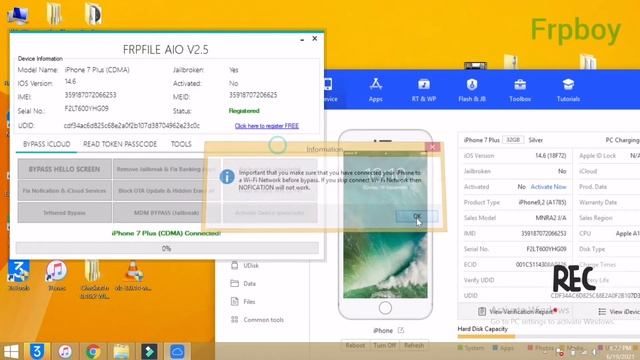Click the IMEI value 359187072066253 in FRPFILE
The image size is (640, 360).
90,95
